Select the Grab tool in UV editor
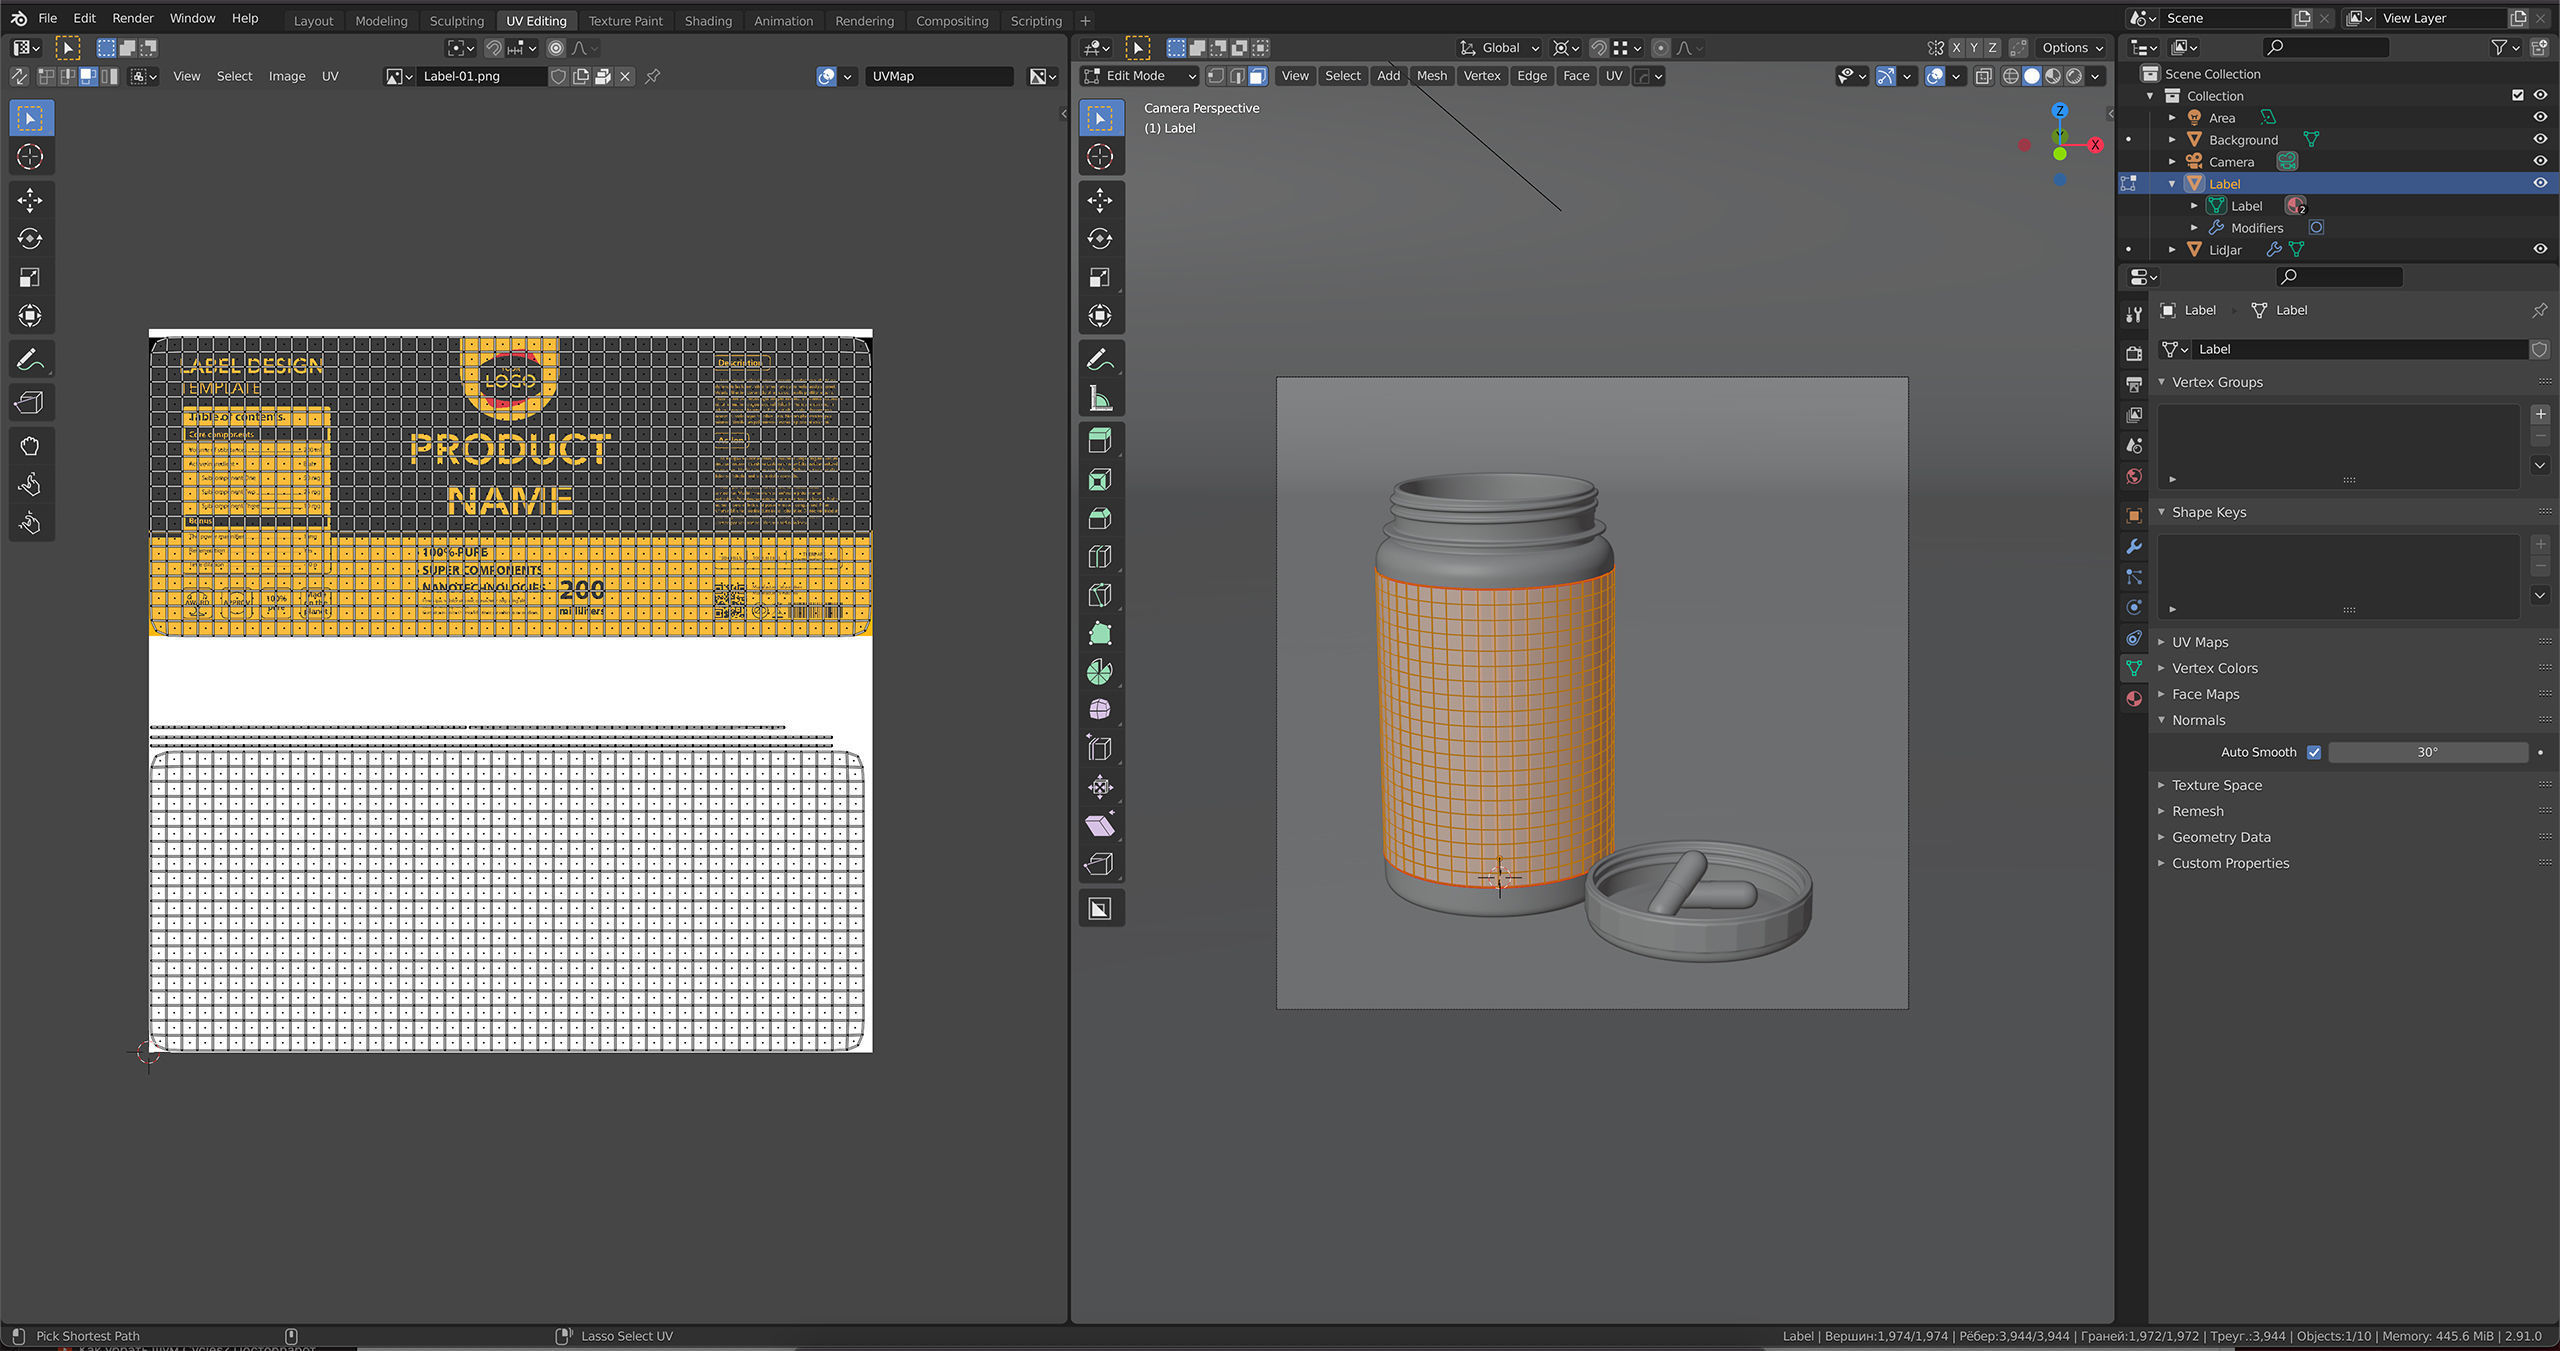Viewport: 2560px width, 1351px height. point(30,446)
